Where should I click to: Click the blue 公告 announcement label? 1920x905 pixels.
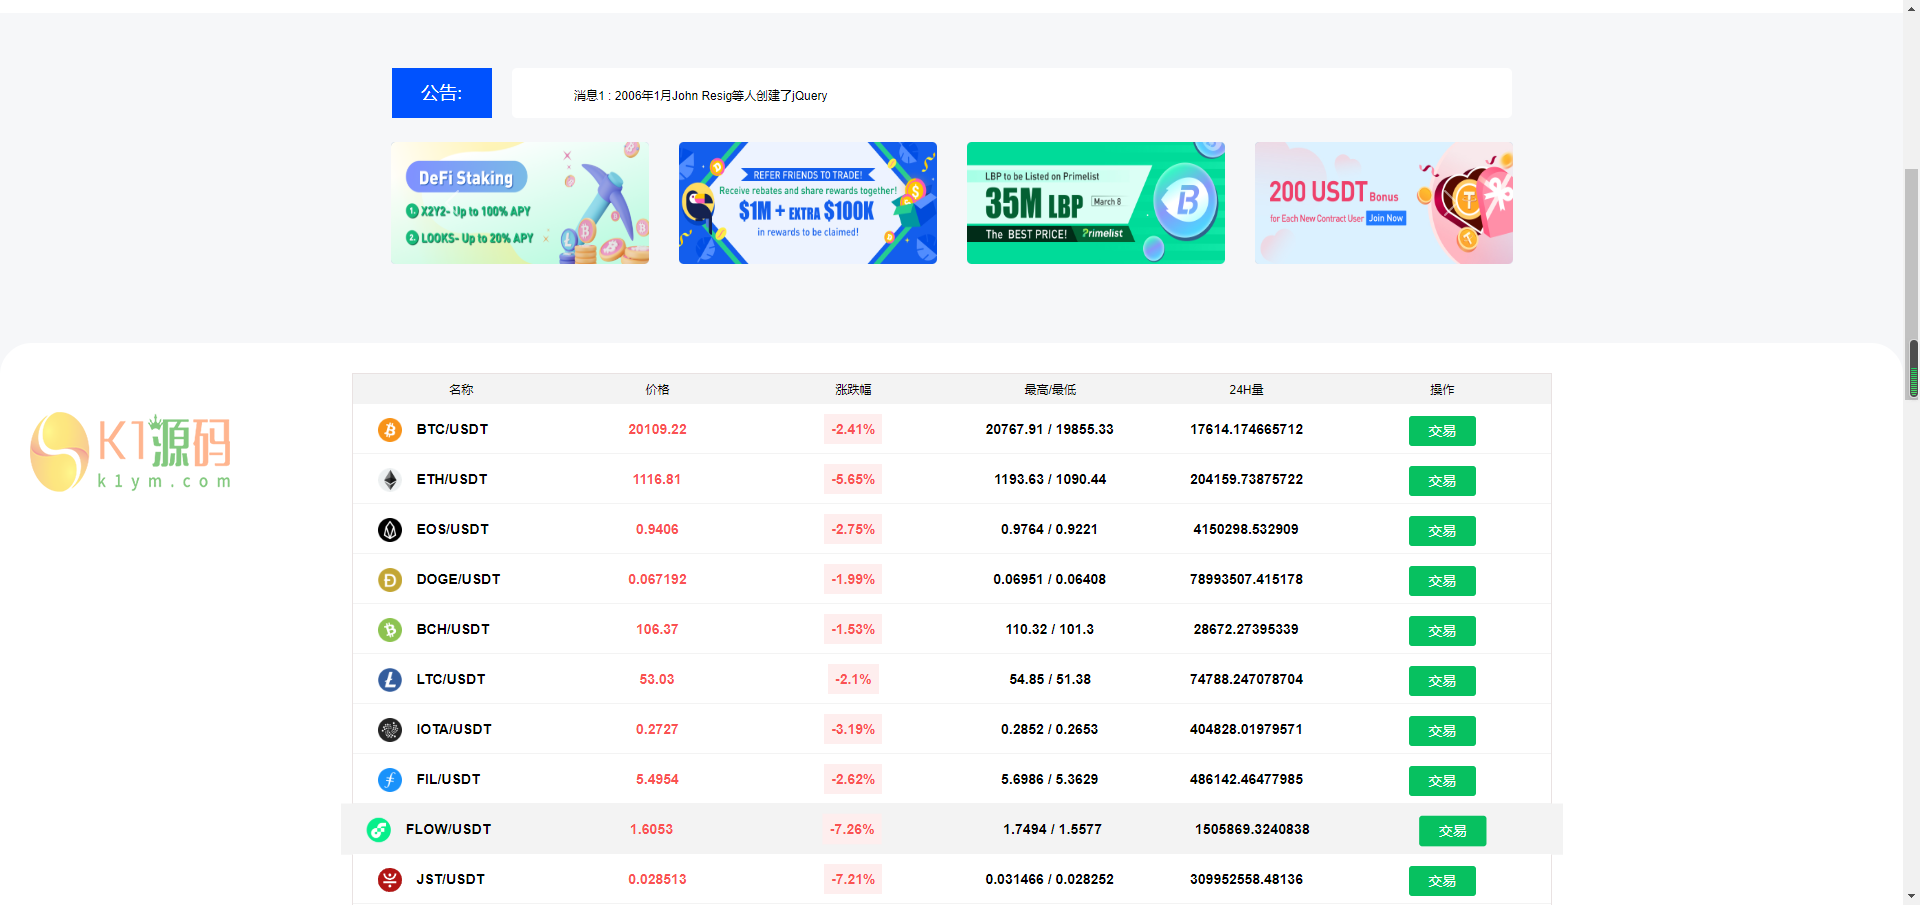click(x=442, y=93)
